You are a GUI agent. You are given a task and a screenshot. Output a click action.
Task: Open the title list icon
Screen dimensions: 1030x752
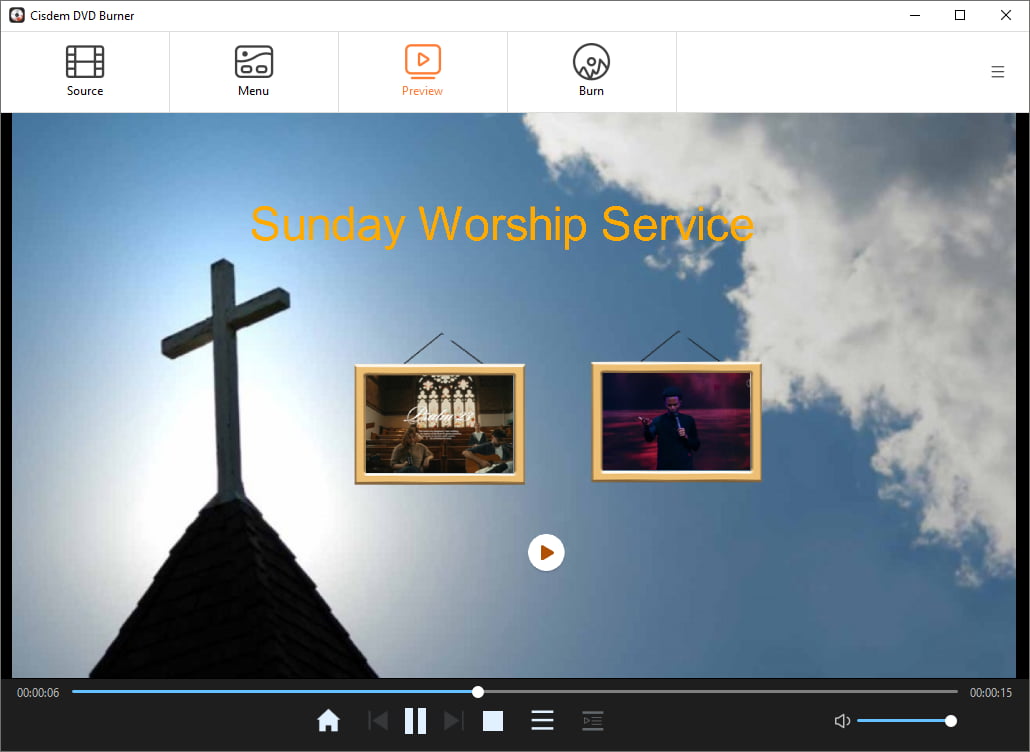pos(542,720)
